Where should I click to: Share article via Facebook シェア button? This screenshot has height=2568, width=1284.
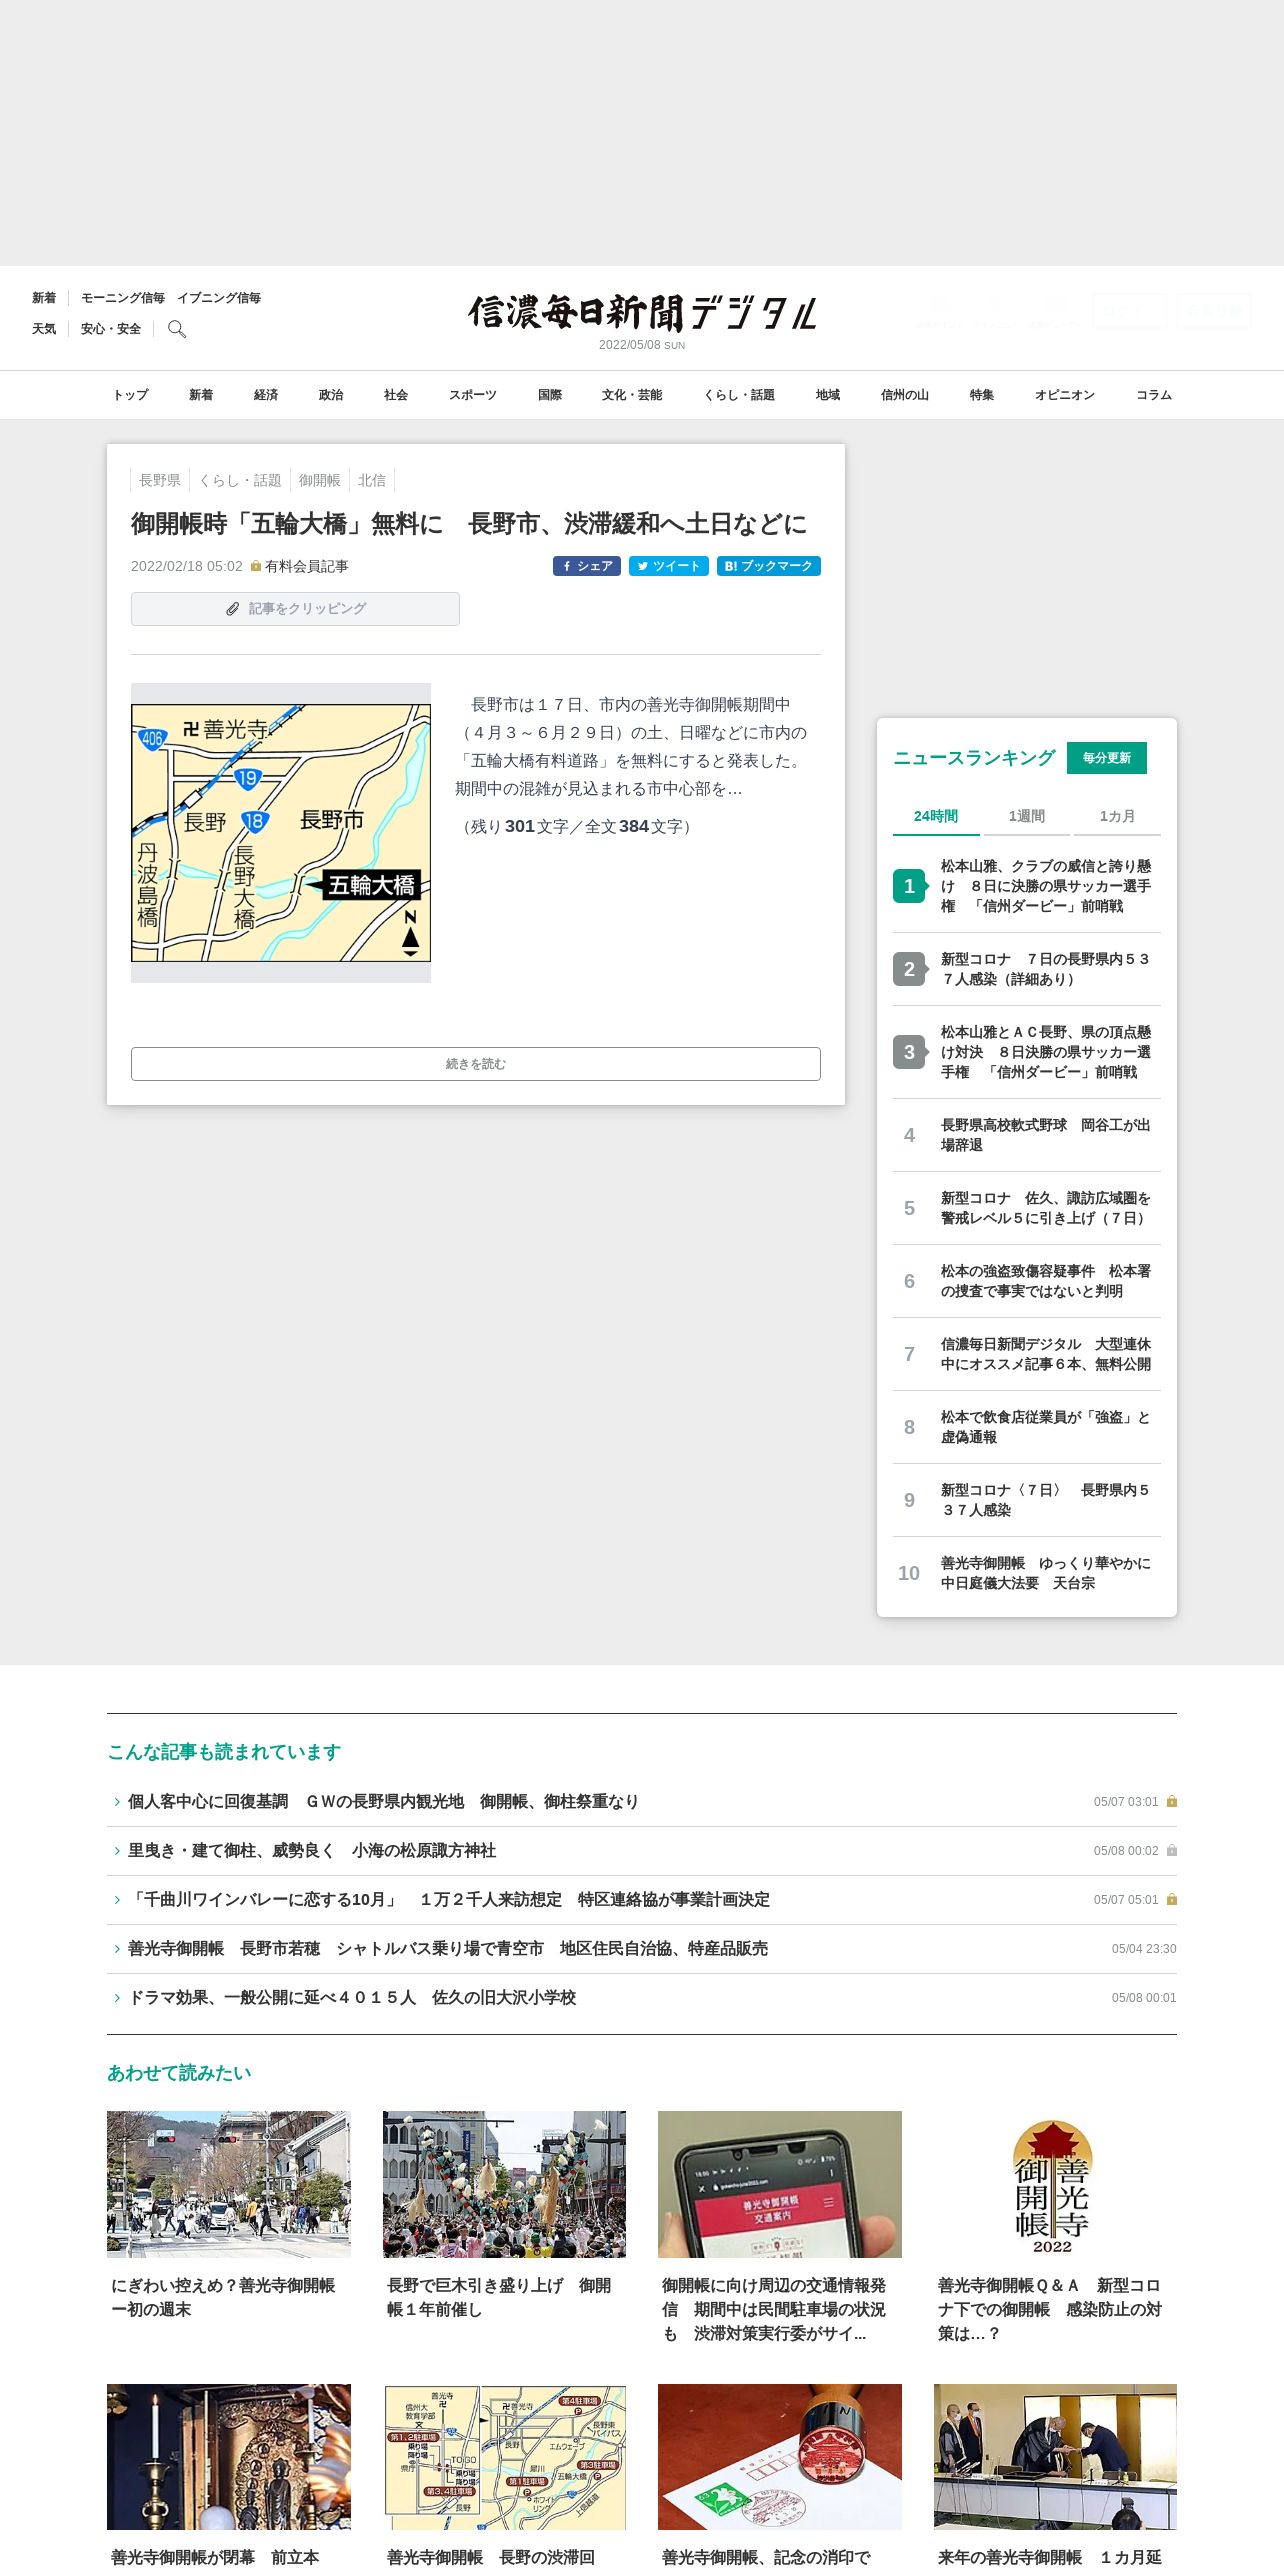tap(587, 566)
